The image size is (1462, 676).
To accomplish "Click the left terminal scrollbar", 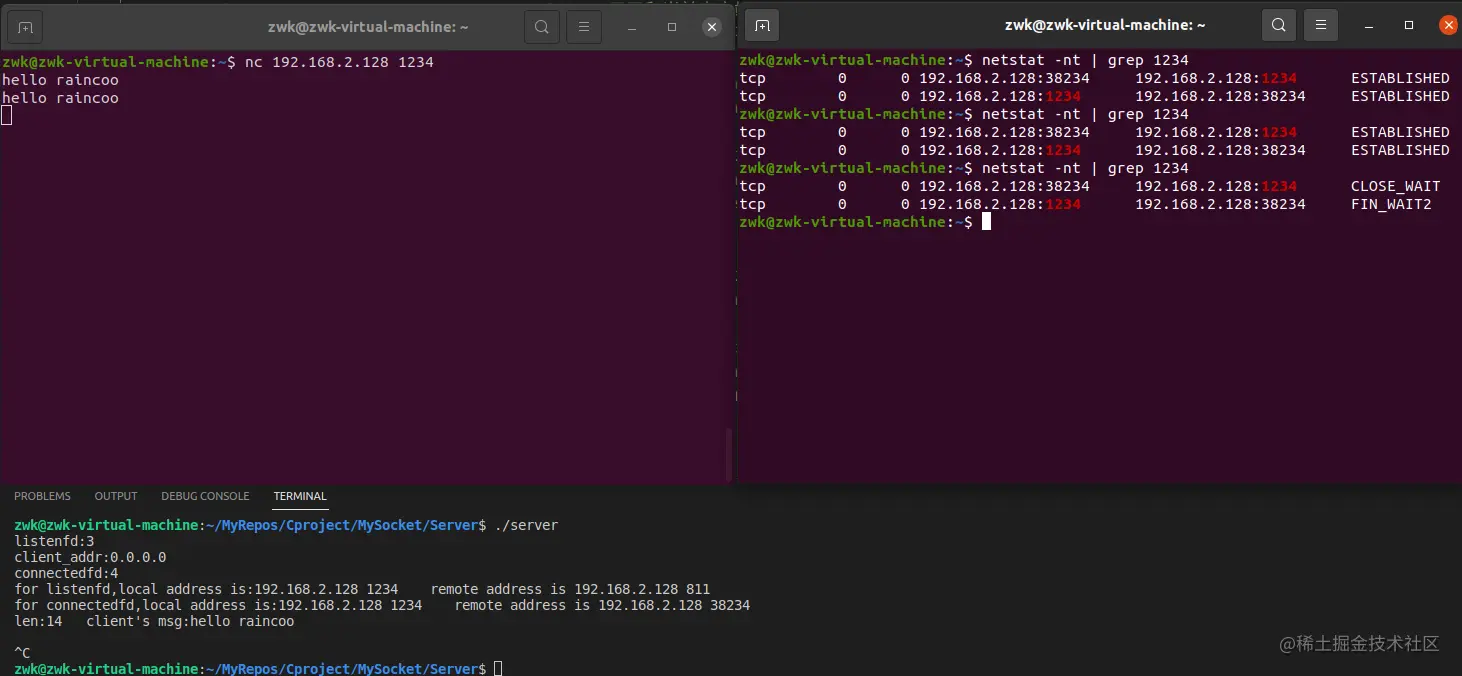I will point(729,456).
